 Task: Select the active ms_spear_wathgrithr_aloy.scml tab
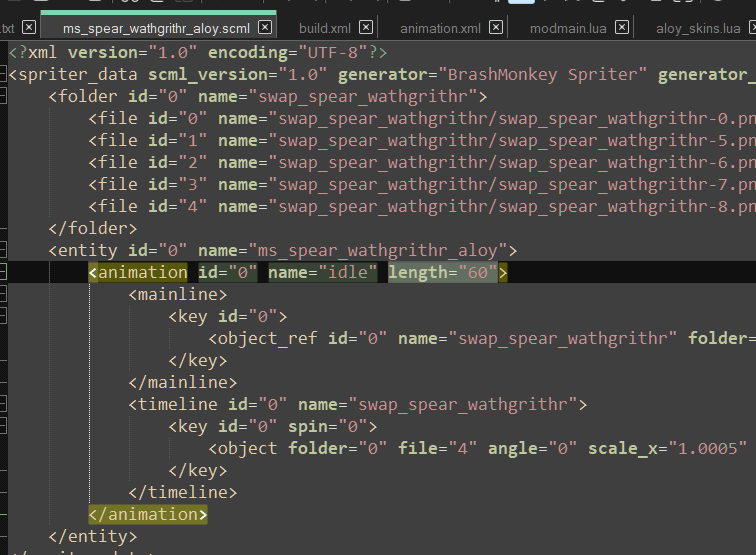(x=155, y=28)
